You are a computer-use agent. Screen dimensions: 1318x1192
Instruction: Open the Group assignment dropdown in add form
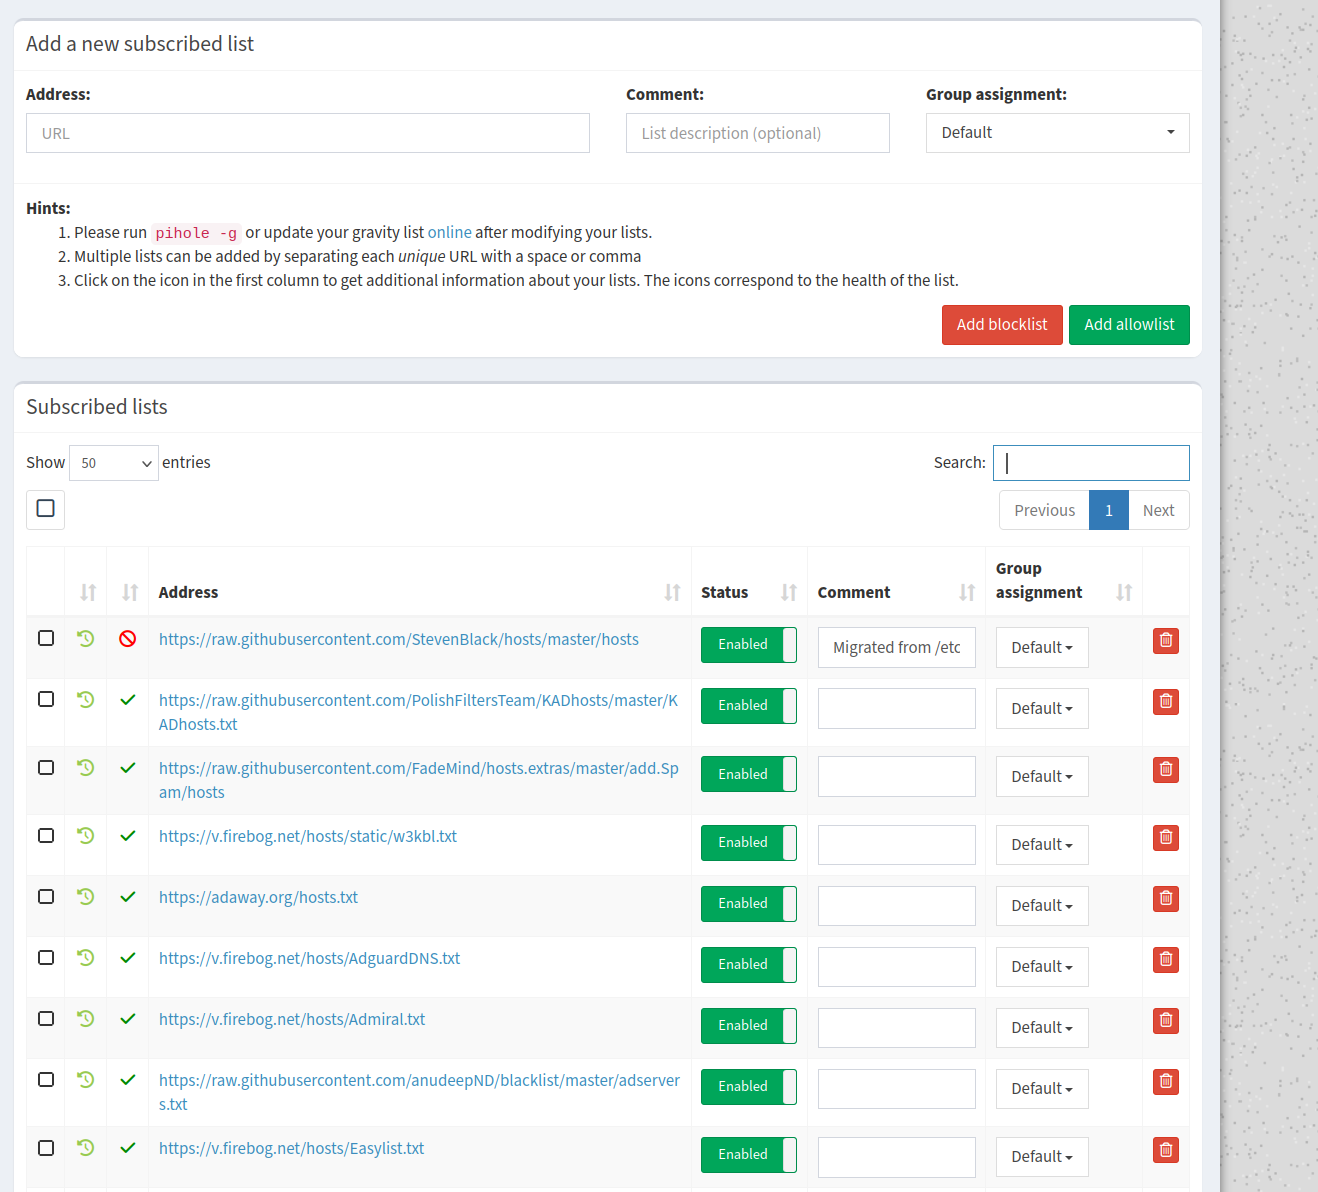point(1057,133)
